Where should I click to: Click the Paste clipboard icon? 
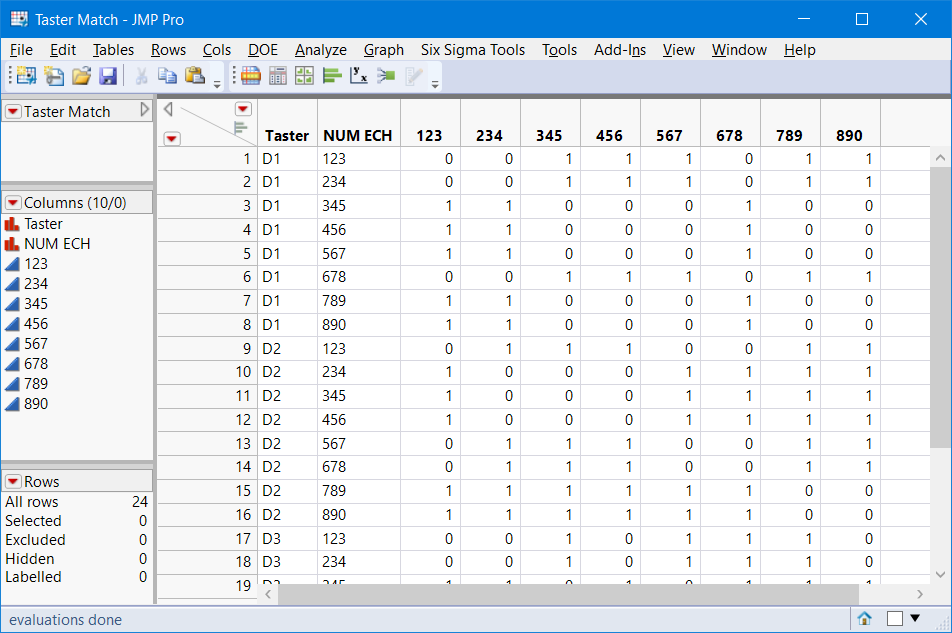click(x=194, y=76)
